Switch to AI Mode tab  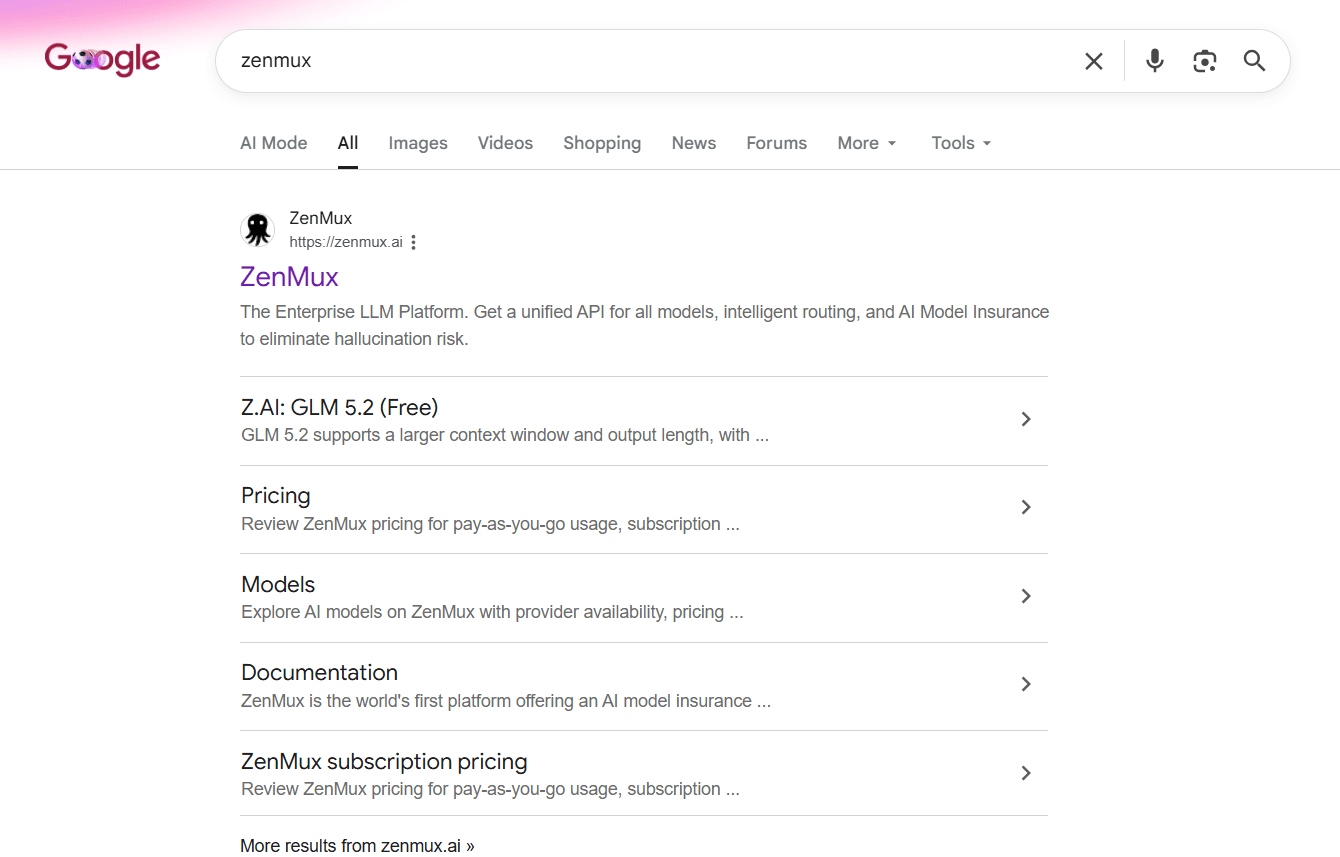tap(274, 143)
